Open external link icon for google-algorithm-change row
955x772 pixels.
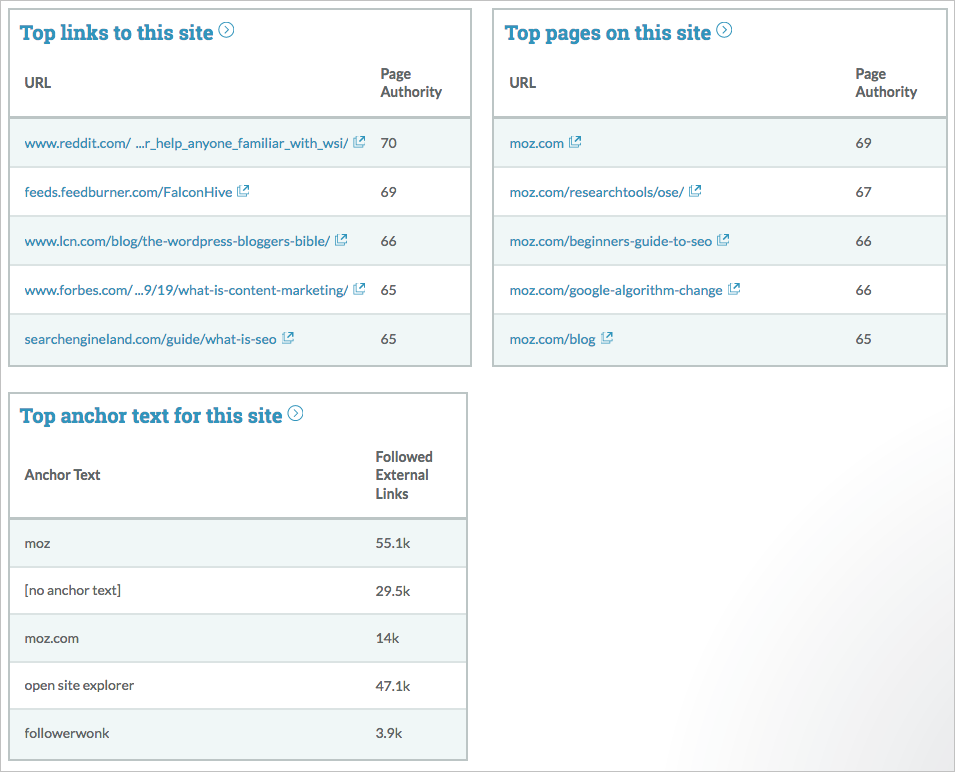coord(734,289)
